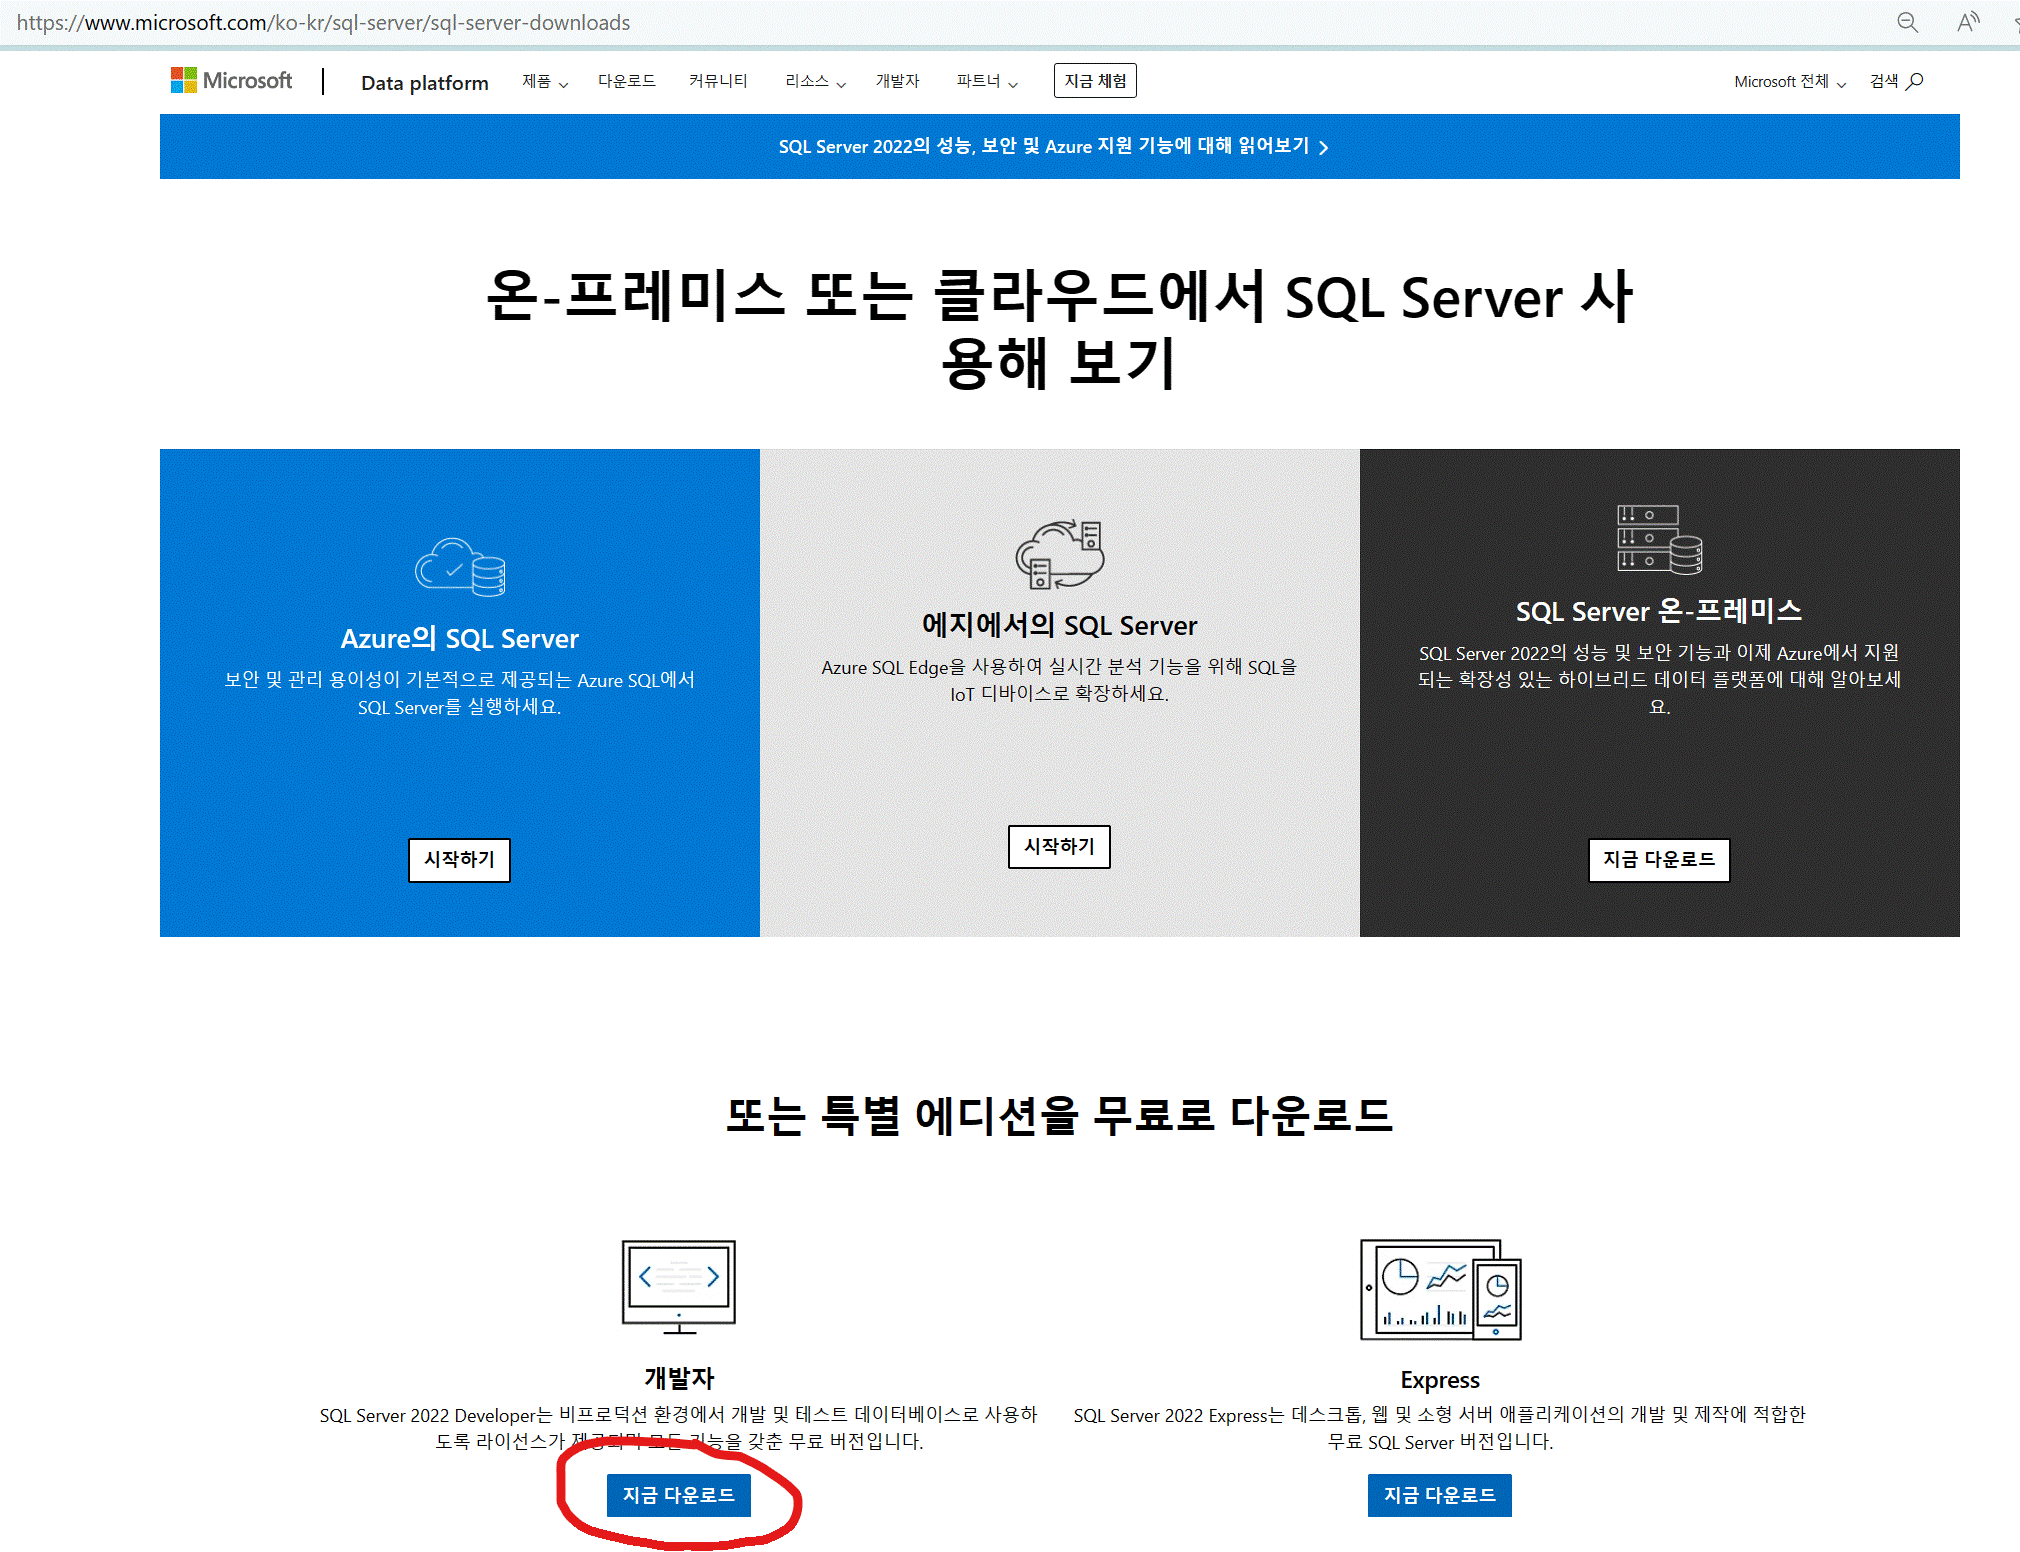Expand the 파트너 dropdown menu
Image resolution: width=2020 pixels, height=1552 pixels.
(x=986, y=81)
